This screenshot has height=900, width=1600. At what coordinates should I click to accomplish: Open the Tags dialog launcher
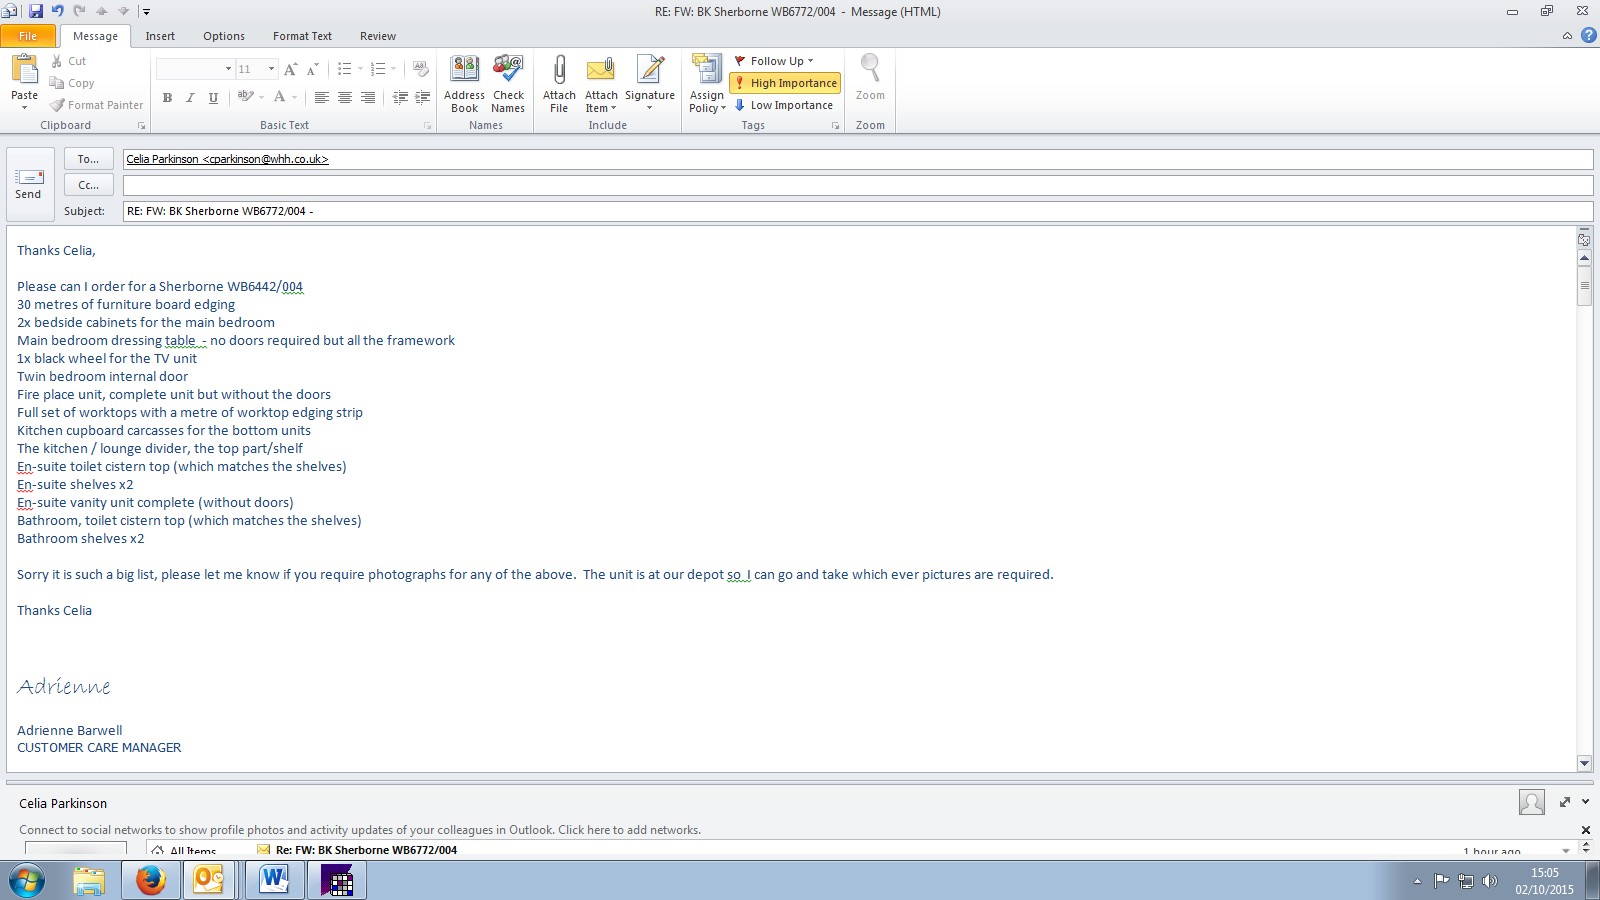(x=835, y=126)
